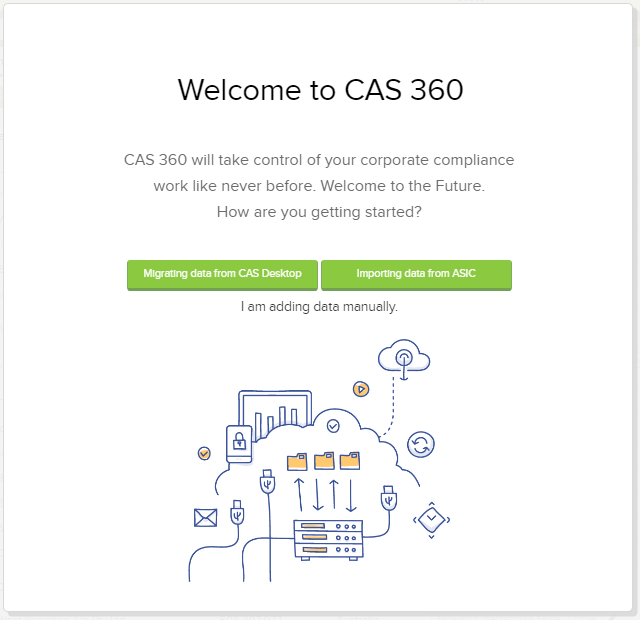Select the I am adding data manually link
Viewport: 640px width, 620px height.
point(319,307)
